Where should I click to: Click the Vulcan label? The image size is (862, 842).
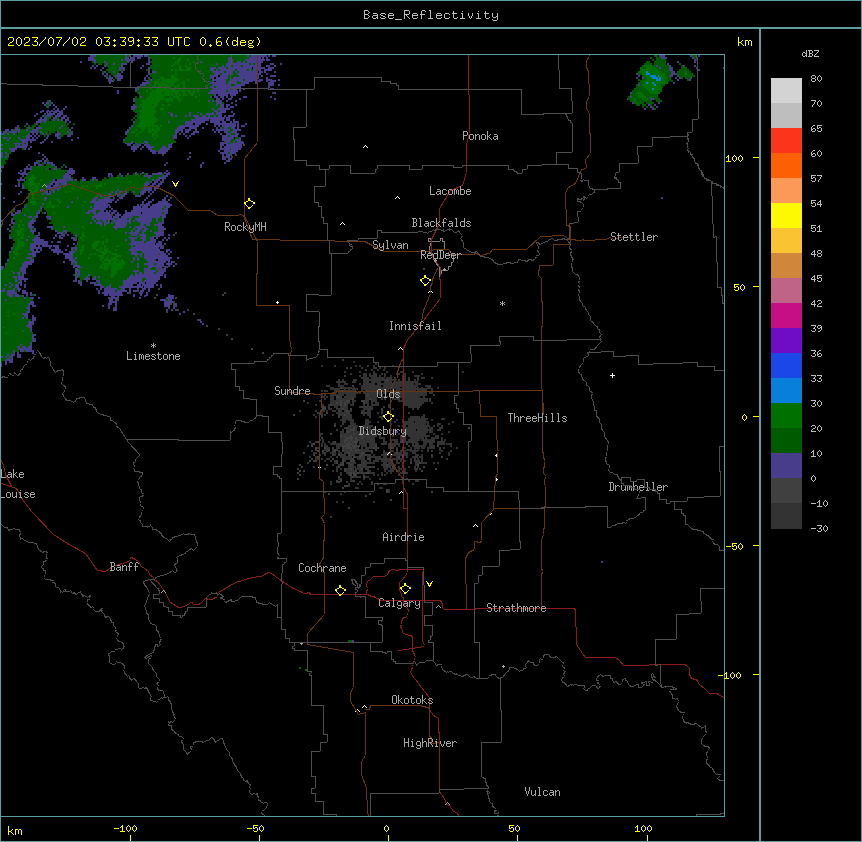pyautogui.click(x=542, y=792)
